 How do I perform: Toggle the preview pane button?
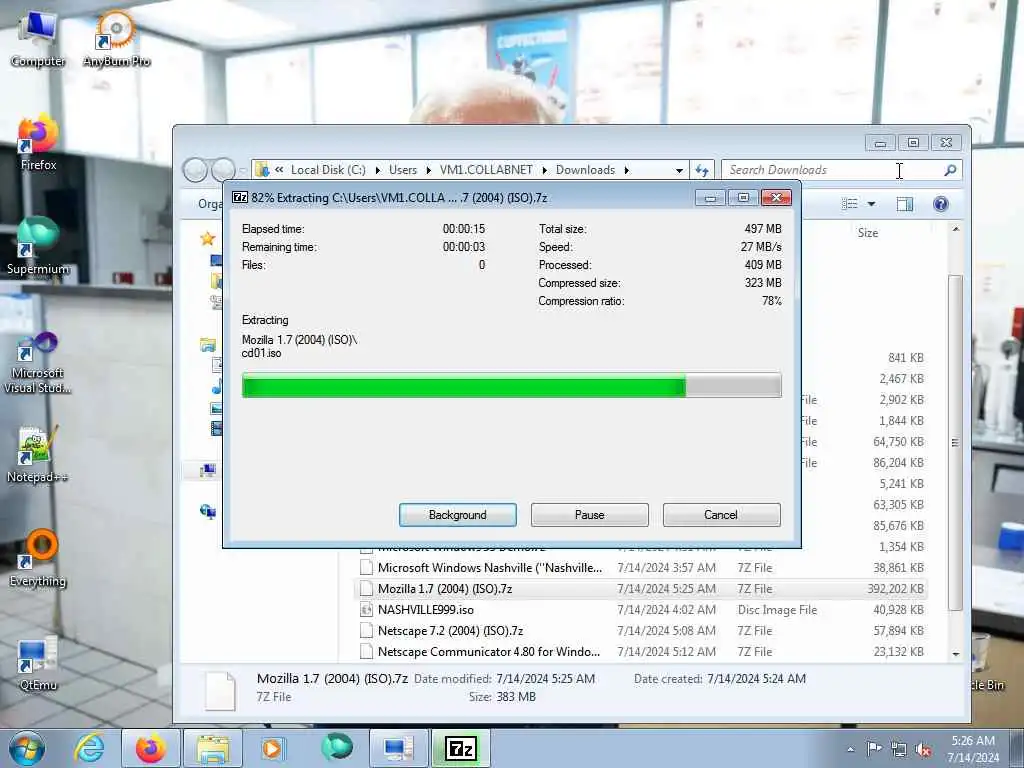click(904, 204)
